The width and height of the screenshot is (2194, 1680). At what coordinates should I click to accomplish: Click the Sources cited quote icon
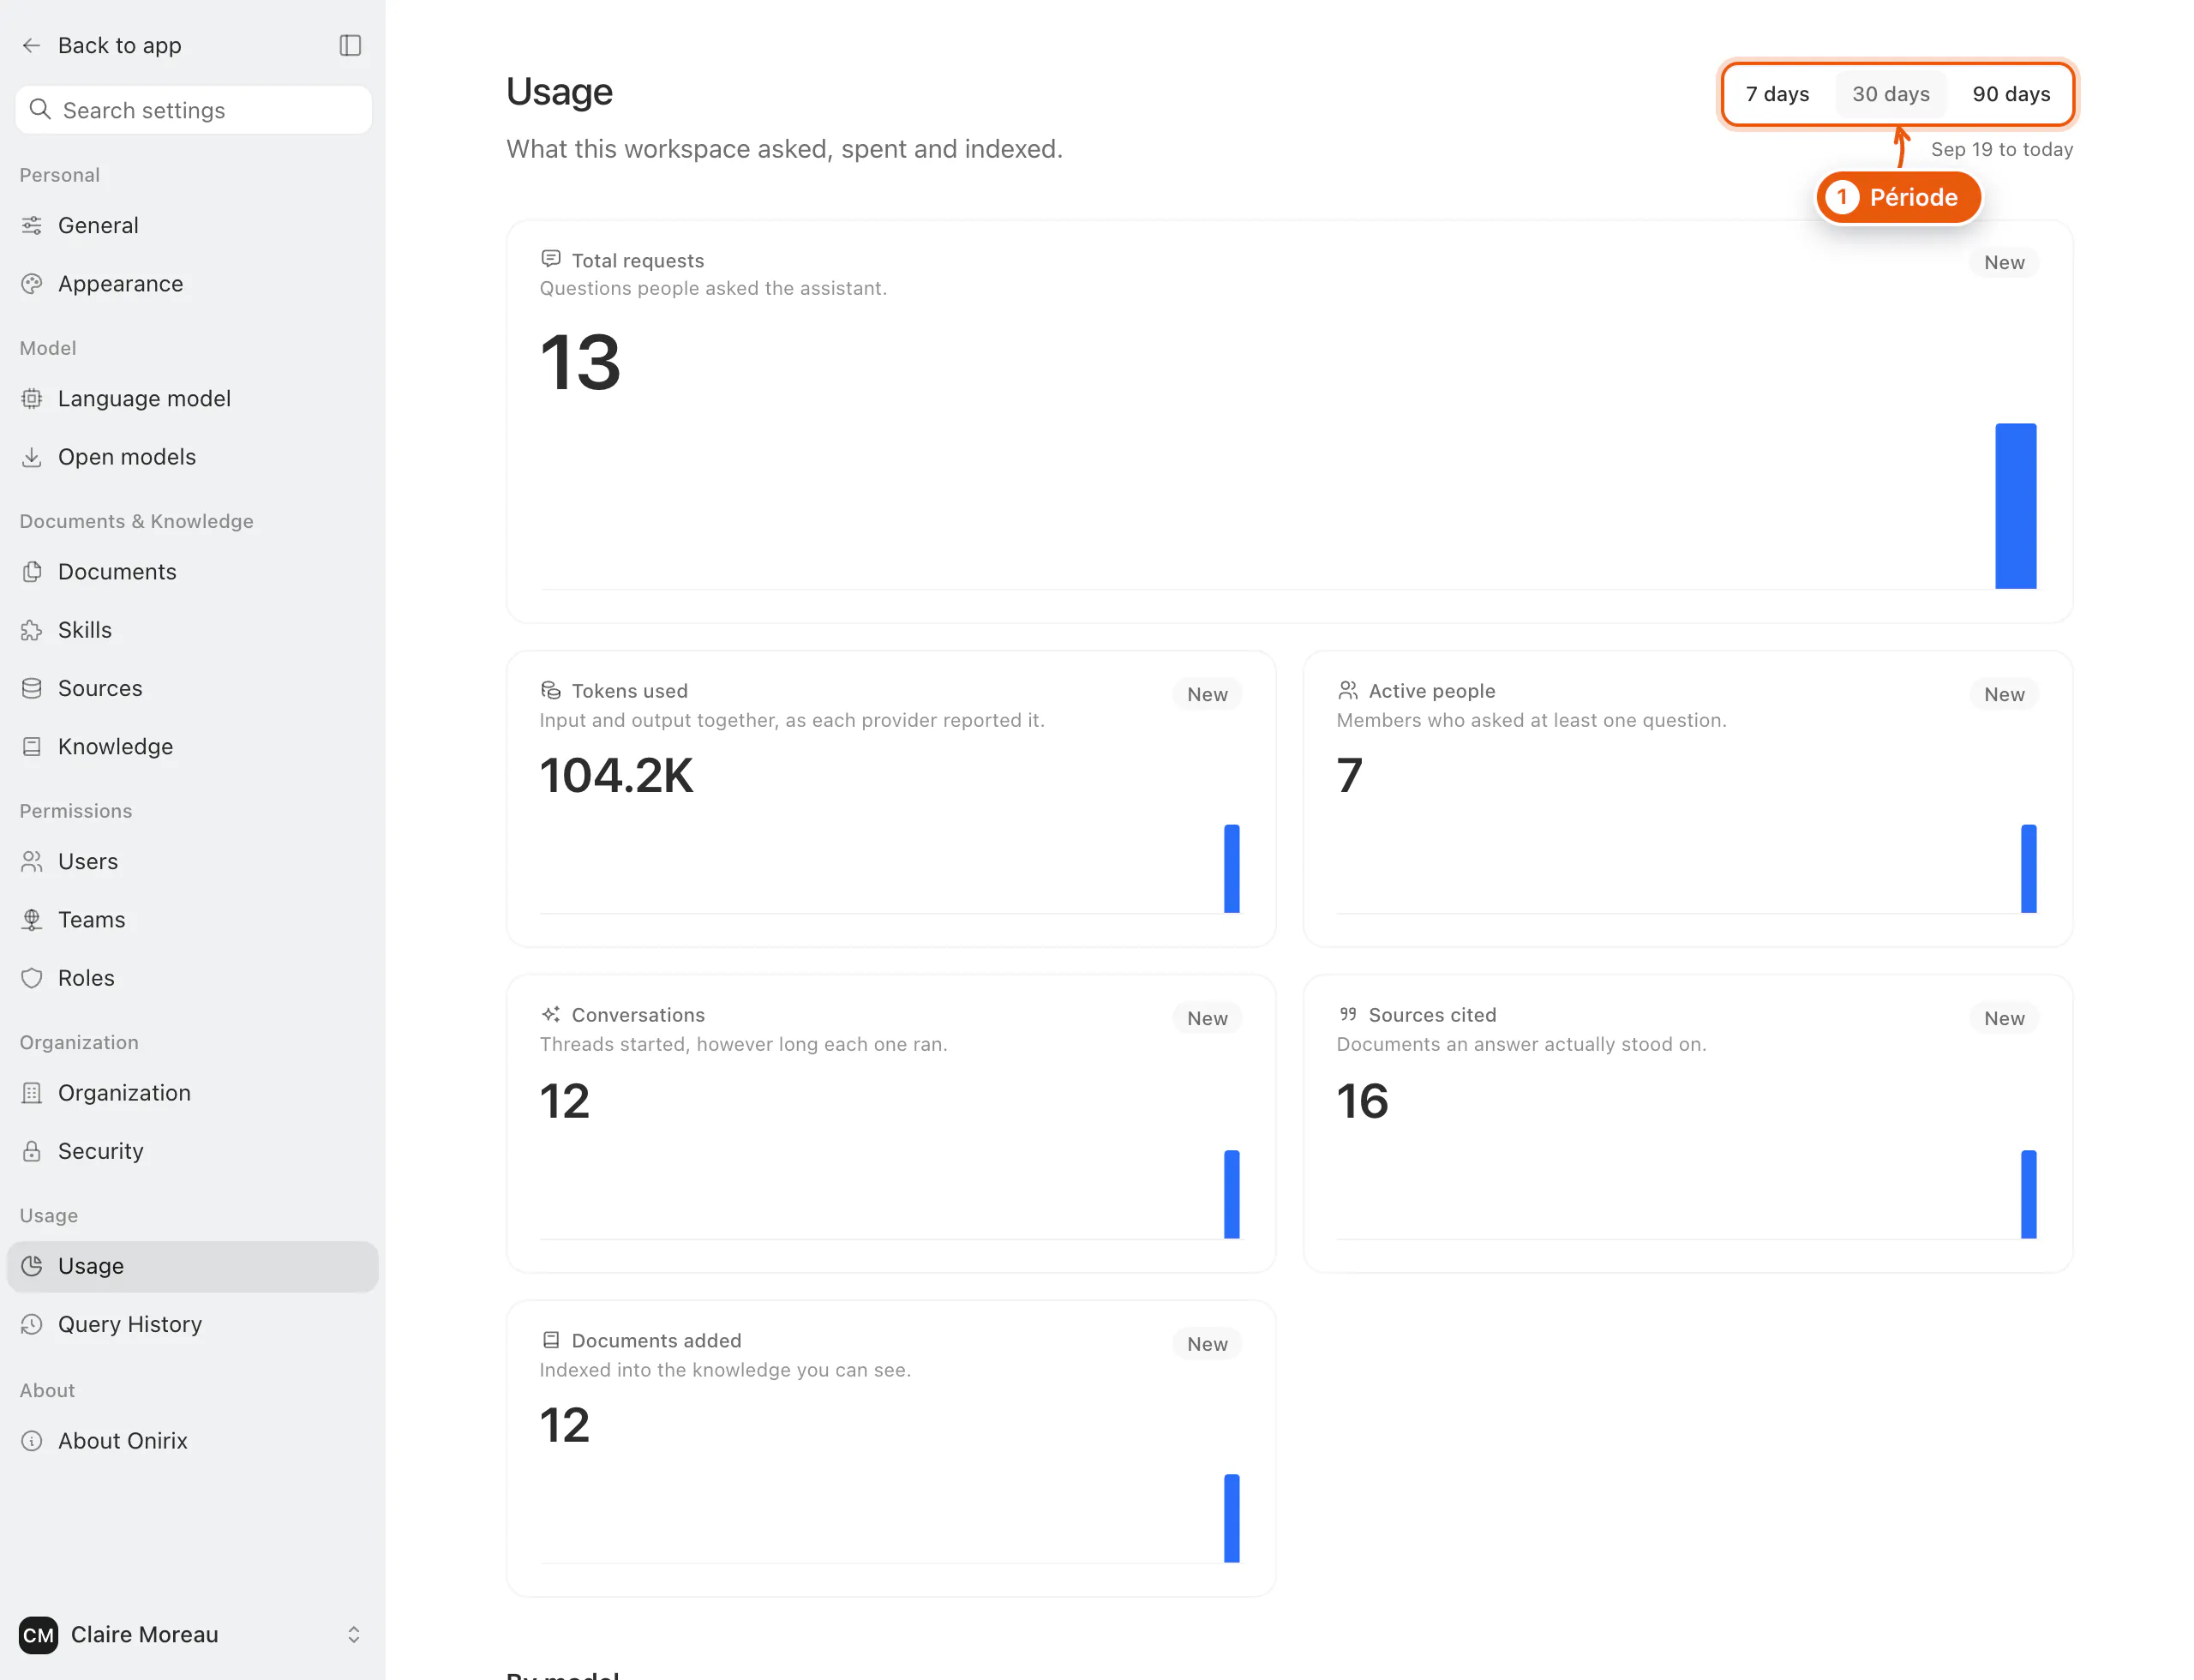point(1347,1014)
